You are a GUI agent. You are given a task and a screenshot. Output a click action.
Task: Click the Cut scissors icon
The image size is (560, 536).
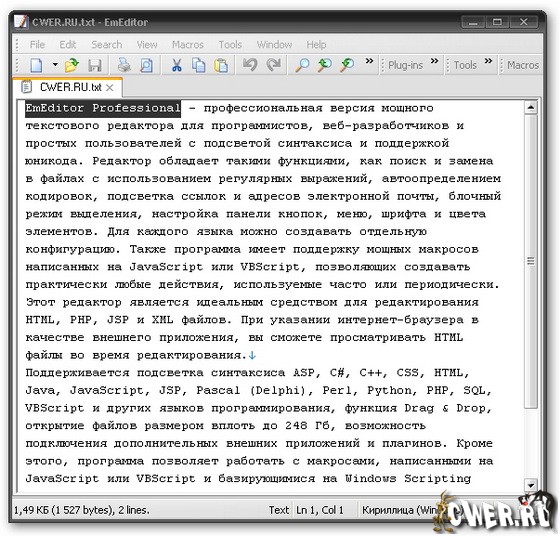(176, 65)
